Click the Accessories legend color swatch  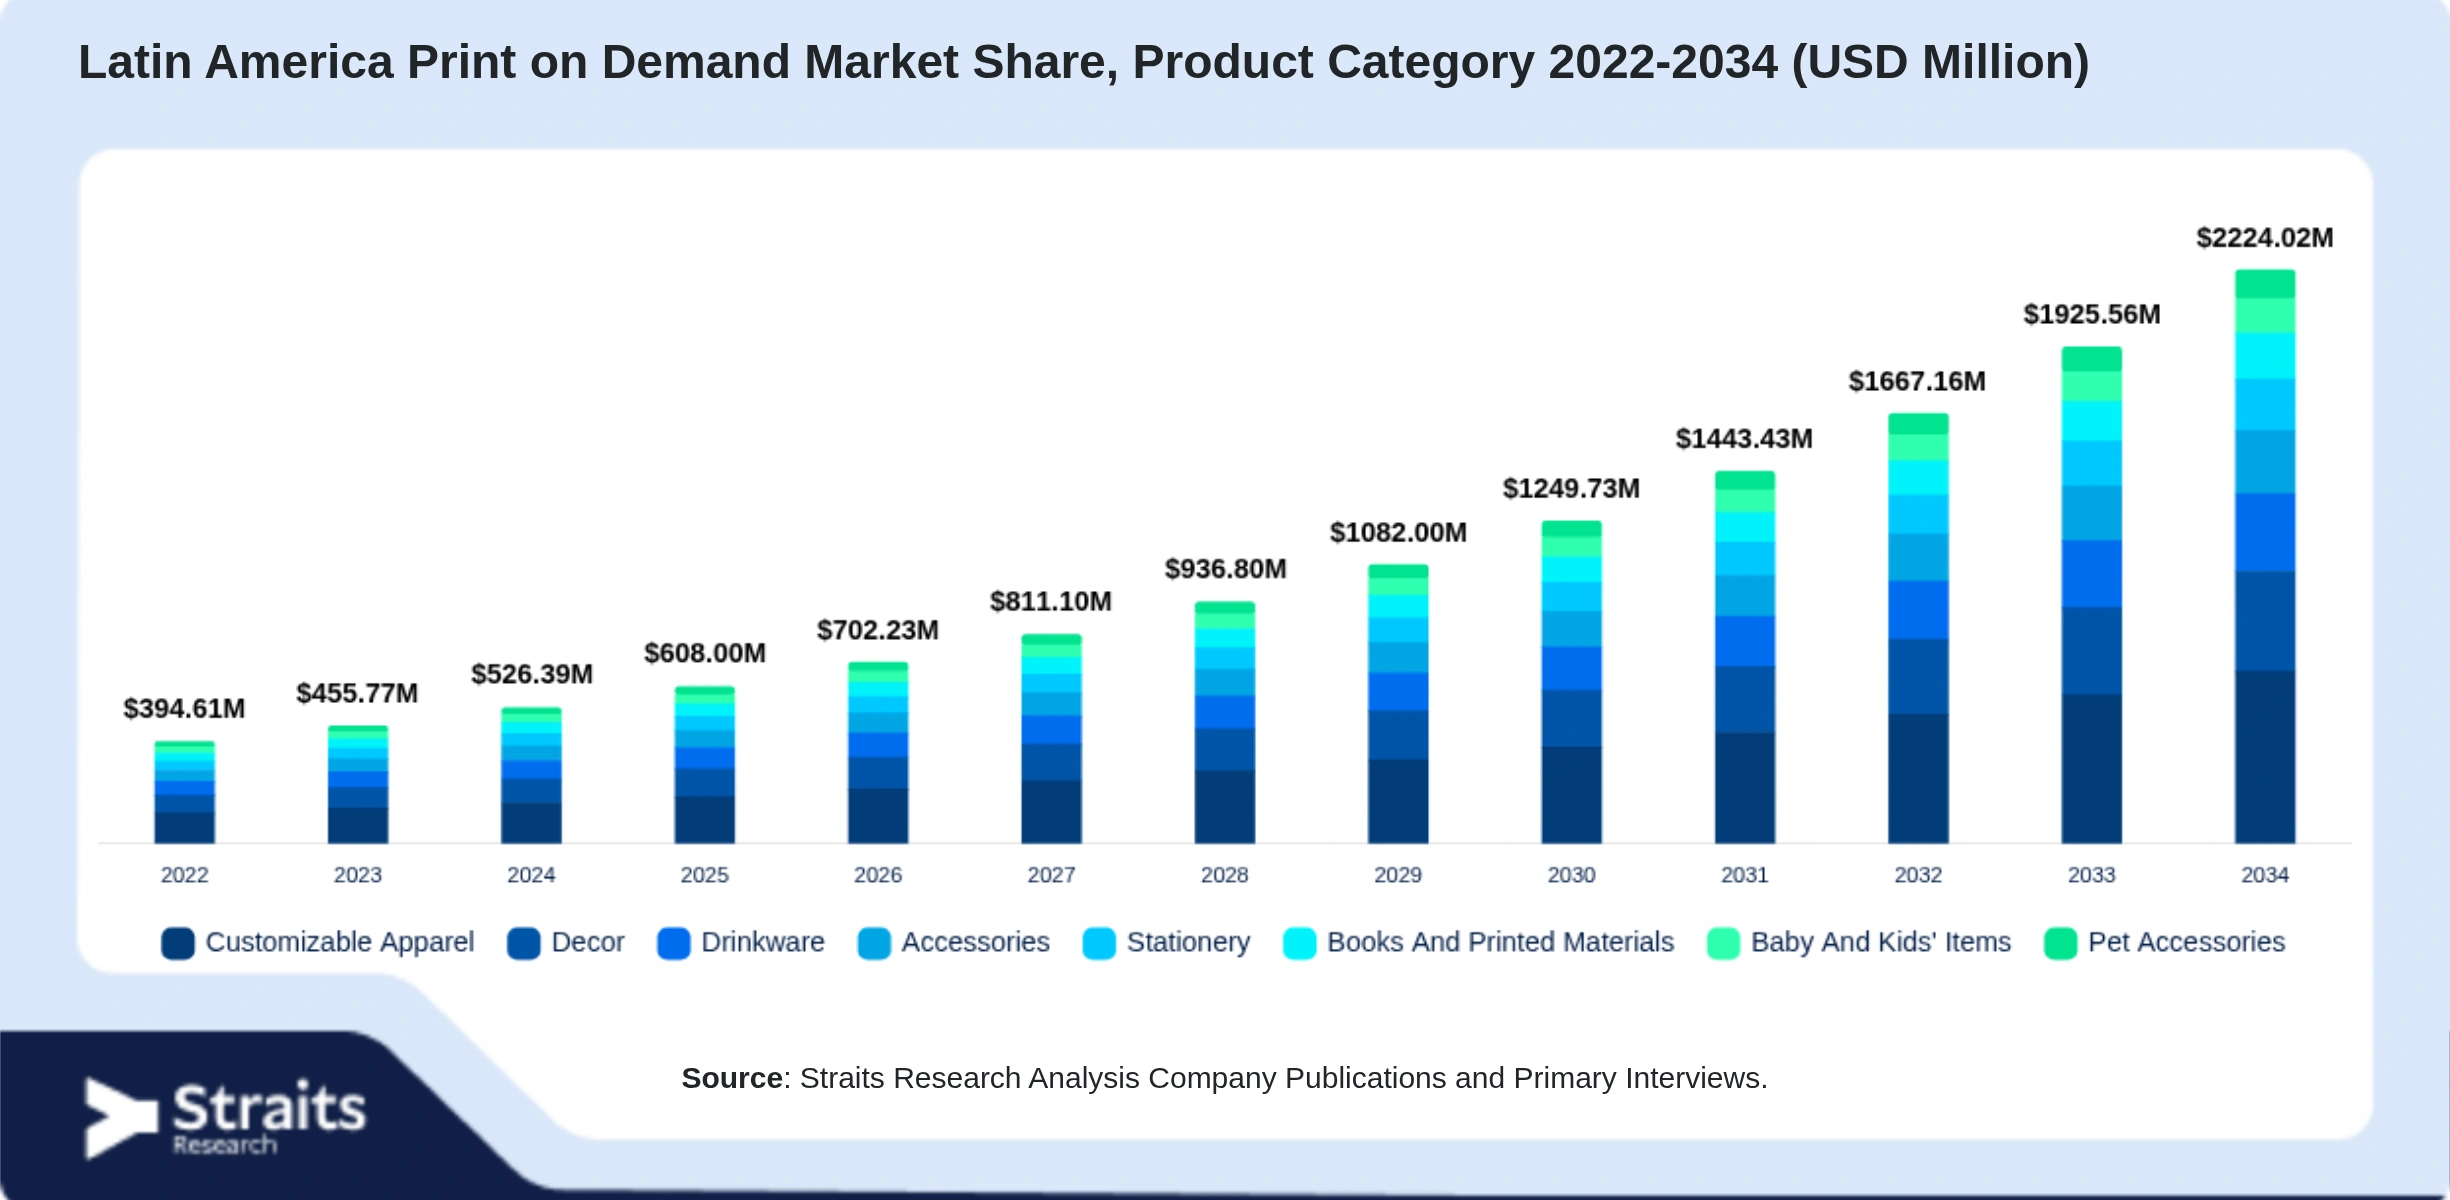click(x=874, y=943)
